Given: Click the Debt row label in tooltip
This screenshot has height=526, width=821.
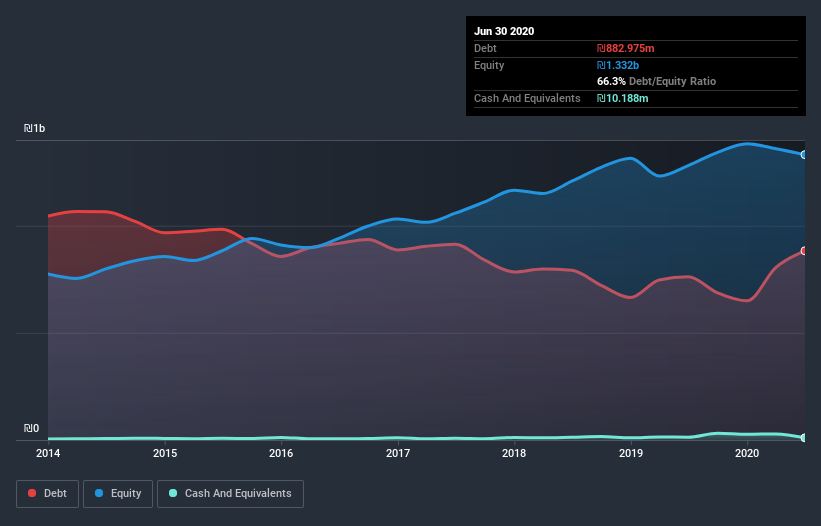Looking at the screenshot, I should pyautogui.click(x=485, y=48).
